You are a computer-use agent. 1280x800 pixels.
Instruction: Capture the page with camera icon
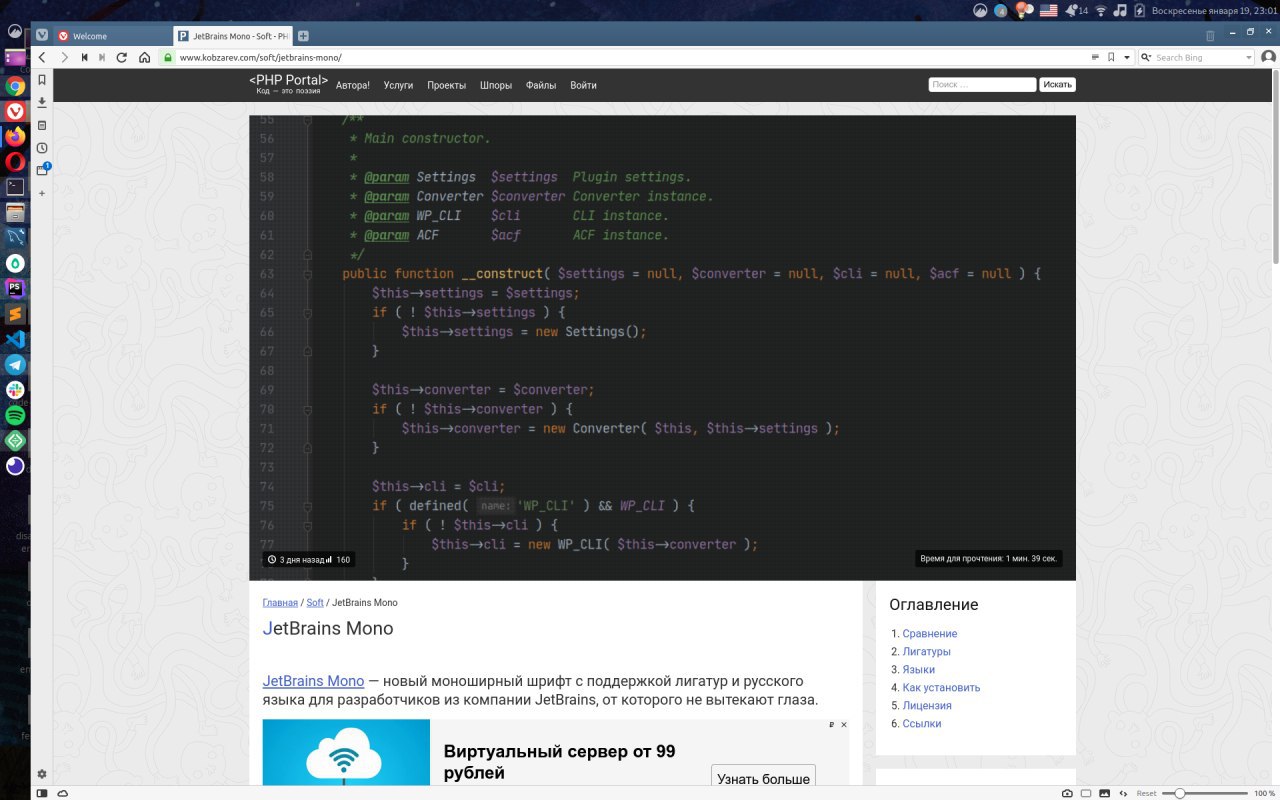1067,793
